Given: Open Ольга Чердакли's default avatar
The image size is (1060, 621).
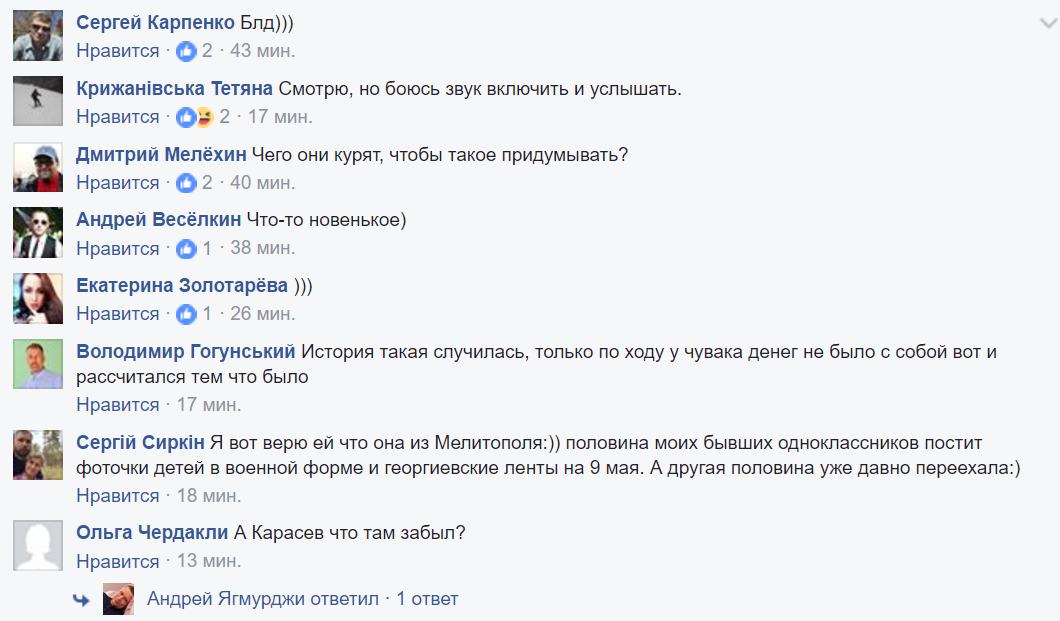Looking at the screenshot, I should click(38, 546).
